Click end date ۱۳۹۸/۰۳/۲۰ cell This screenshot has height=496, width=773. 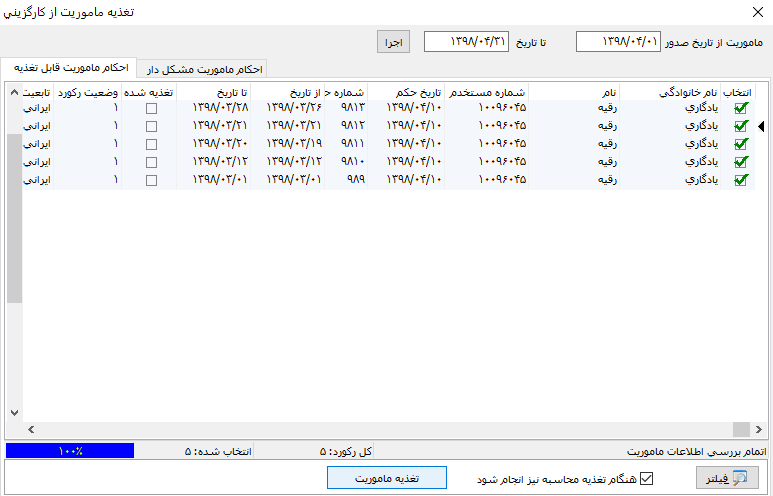213,144
